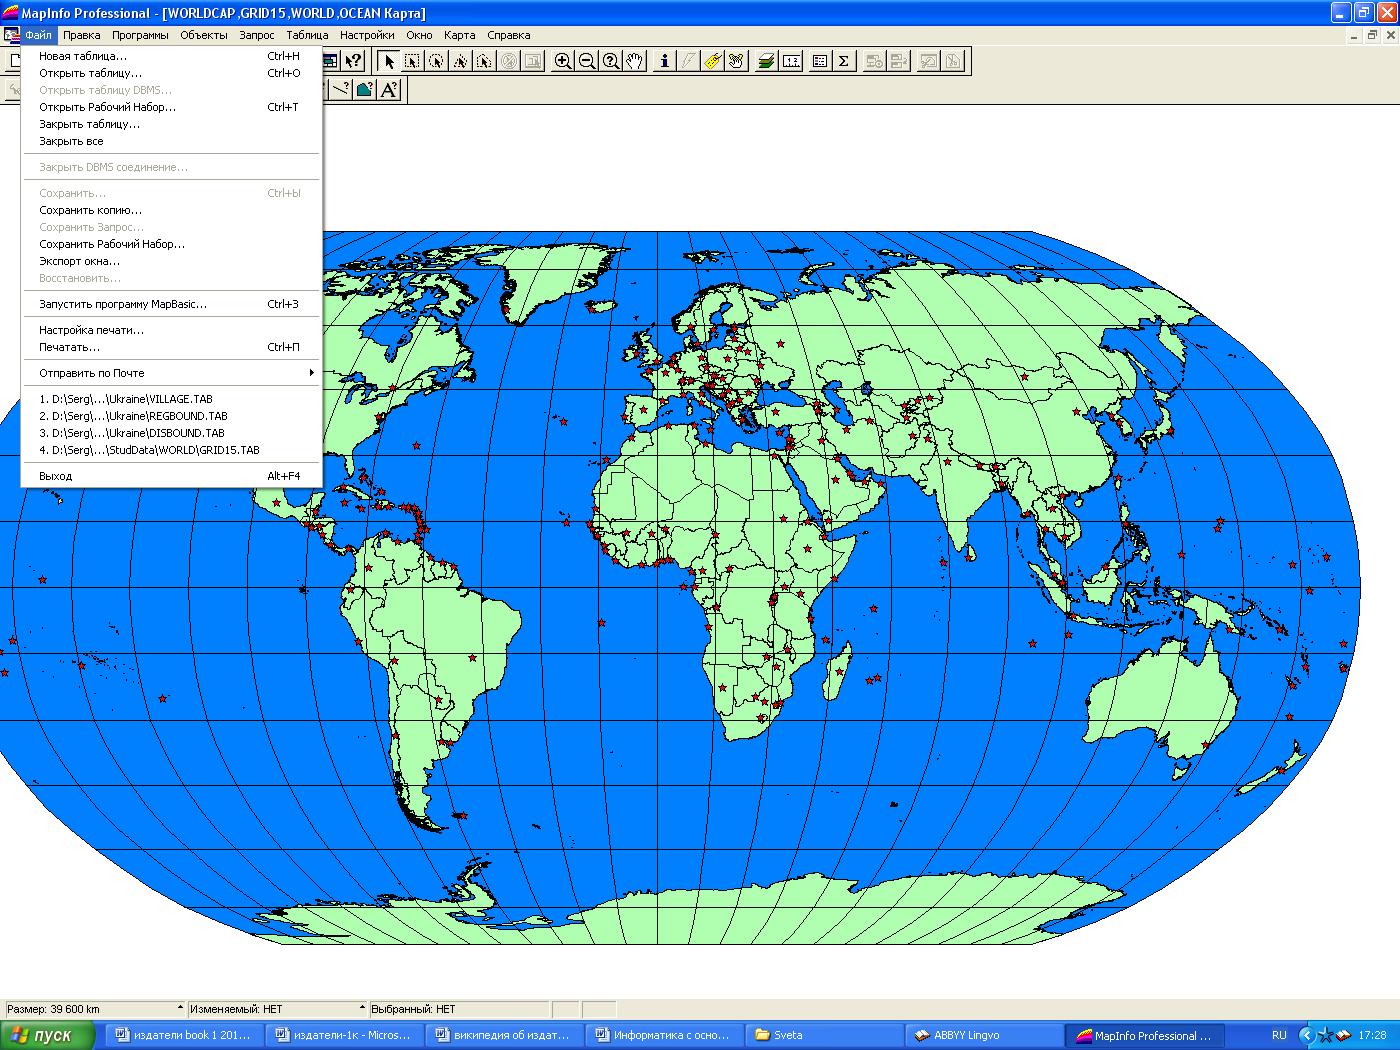Choose Экспорт окна menu entry
This screenshot has width=1400, height=1050.
pos(171,261)
